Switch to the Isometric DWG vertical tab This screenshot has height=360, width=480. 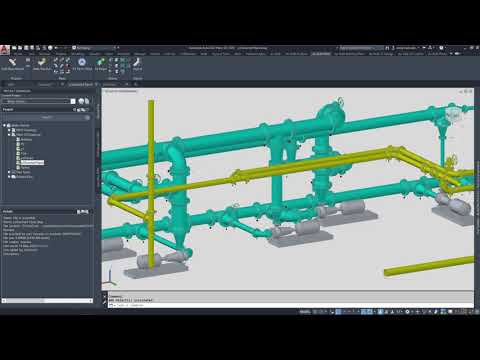pyautogui.click(x=98, y=178)
